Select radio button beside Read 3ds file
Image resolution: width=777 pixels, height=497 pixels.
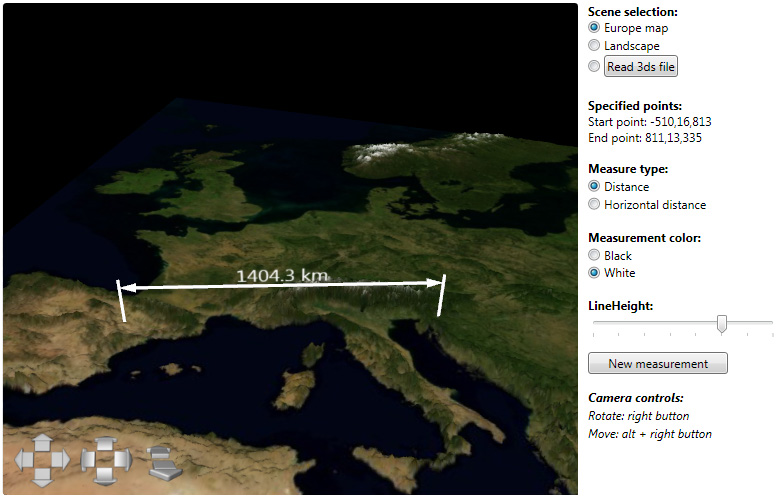tap(594, 66)
